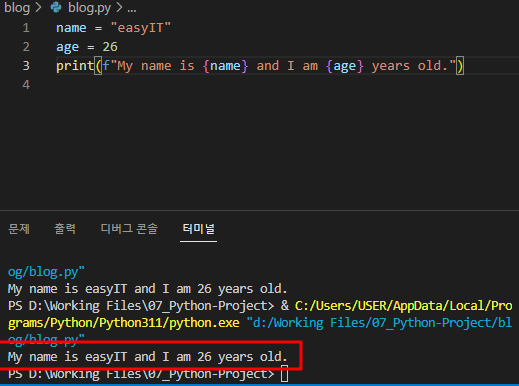Click the {name} placeholder in f-string
Viewport: 519px width, 386px height.
click(x=226, y=66)
